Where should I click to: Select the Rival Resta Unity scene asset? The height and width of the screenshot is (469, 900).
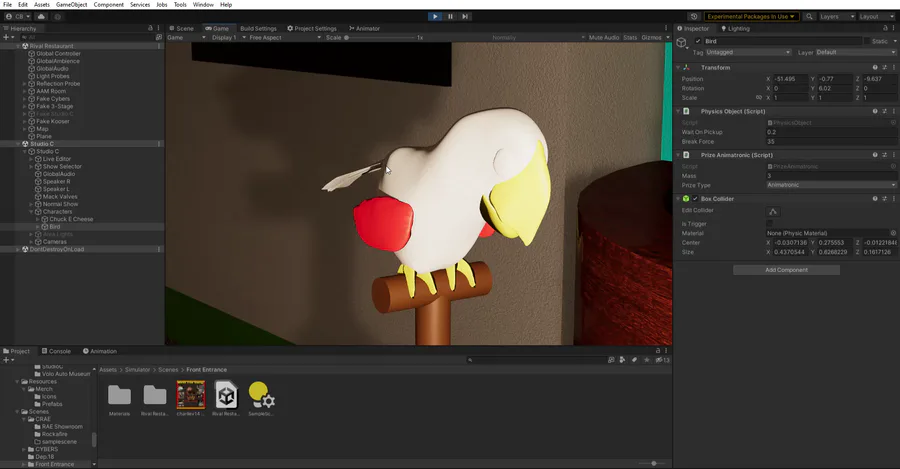226,395
